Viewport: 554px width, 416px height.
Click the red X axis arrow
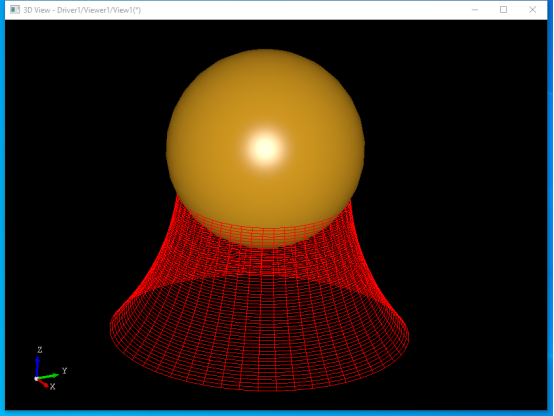pyautogui.click(x=43, y=383)
